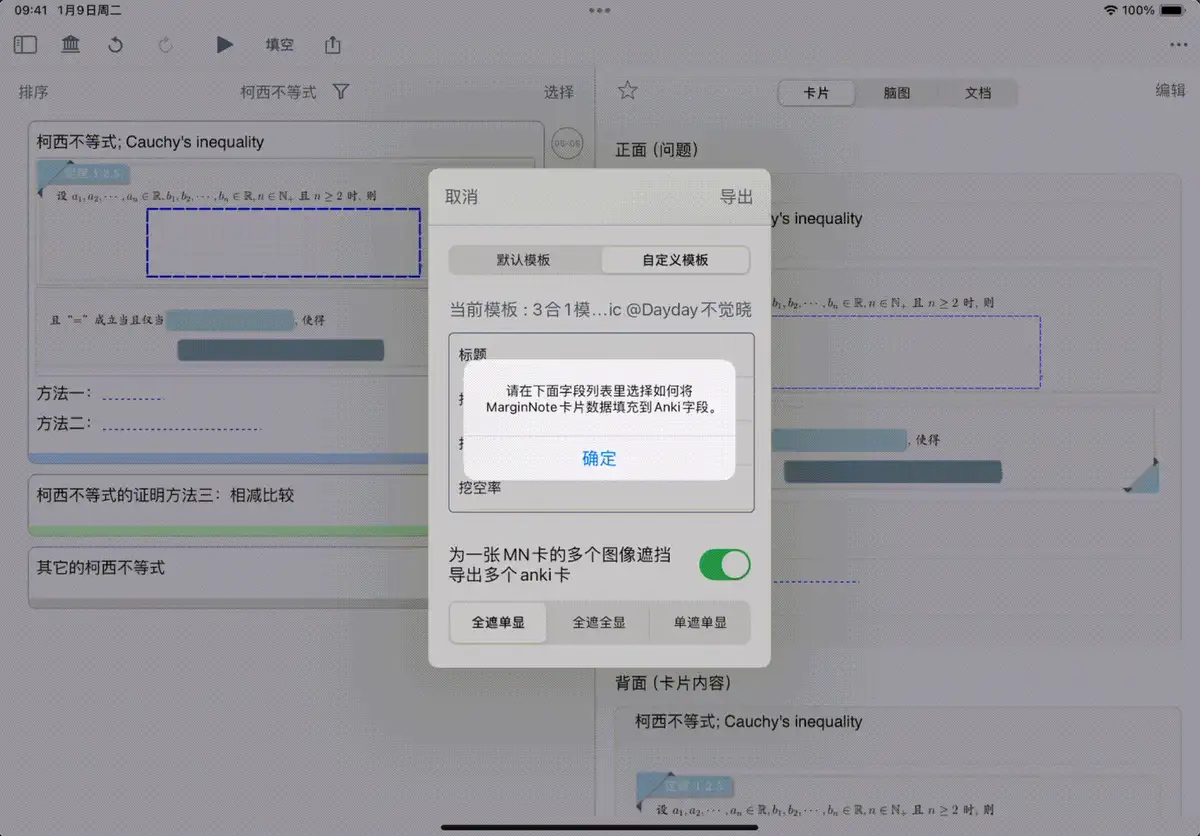Click 方法二 line in left card
The width and height of the screenshot is (1200, 836).
149,423
